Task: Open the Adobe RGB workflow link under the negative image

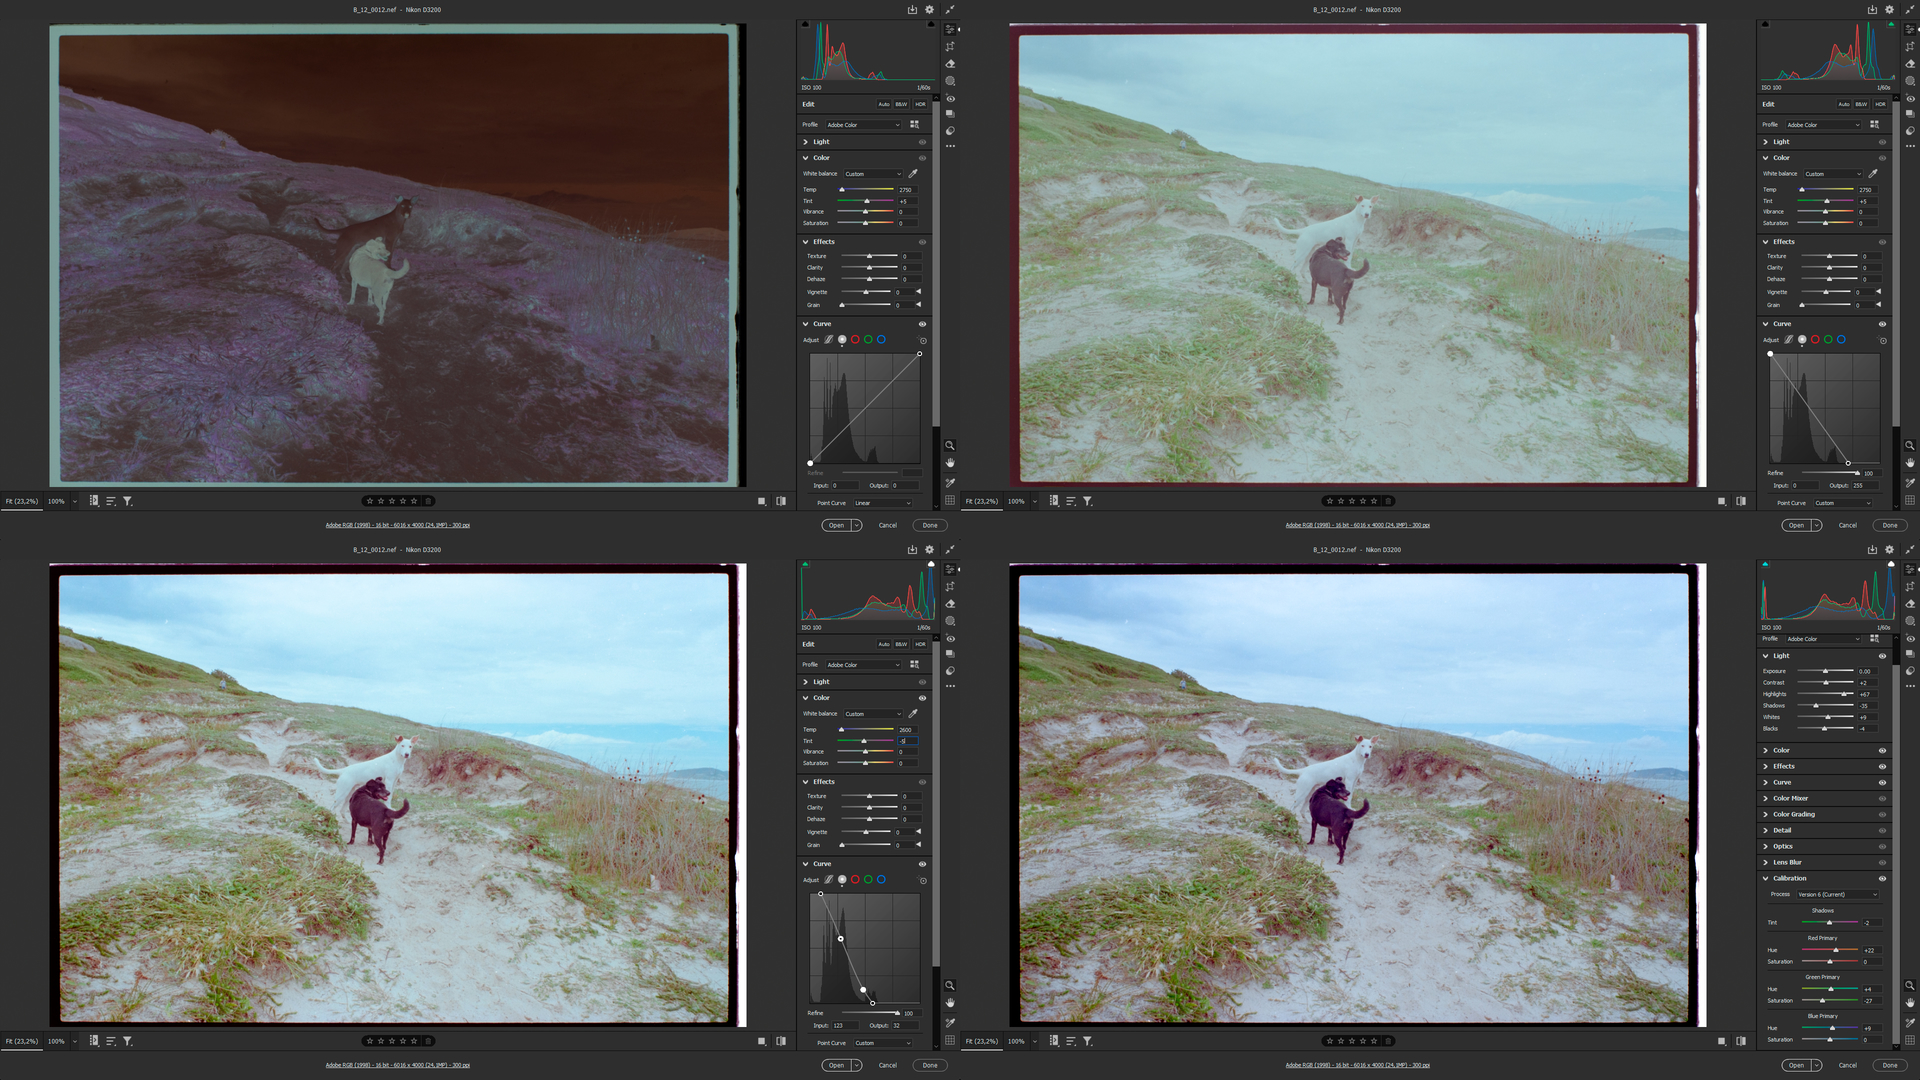Action: click(397, 525)
